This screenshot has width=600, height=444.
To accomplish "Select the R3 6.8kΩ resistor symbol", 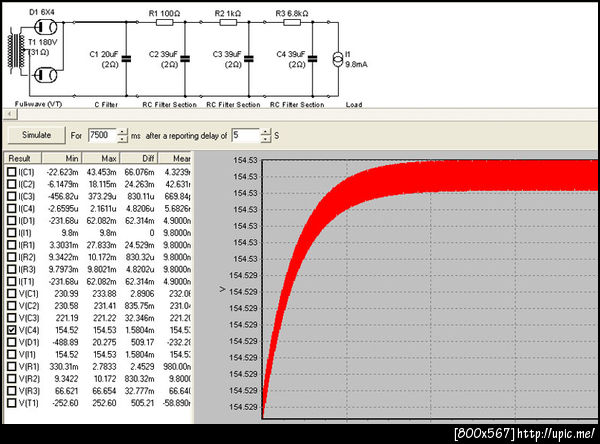I will click(292, 22).
